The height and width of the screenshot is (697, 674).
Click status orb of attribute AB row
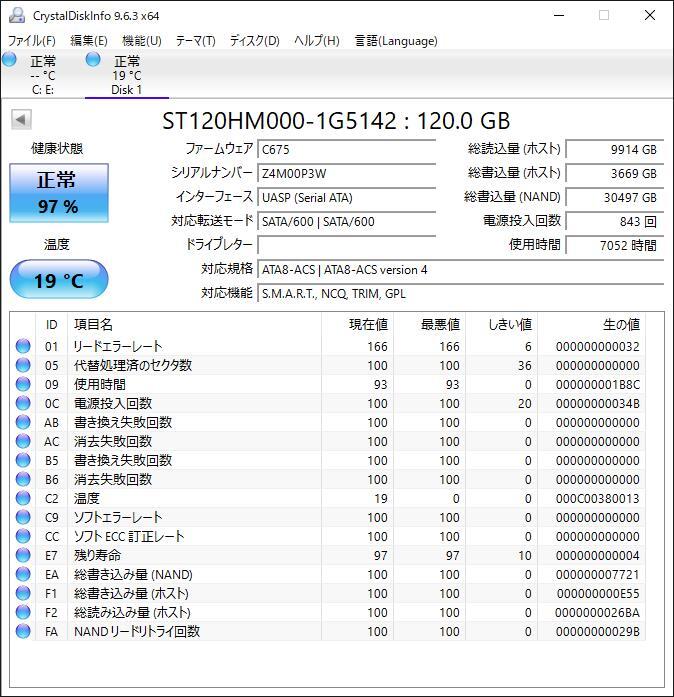click(x=23, y=422)
